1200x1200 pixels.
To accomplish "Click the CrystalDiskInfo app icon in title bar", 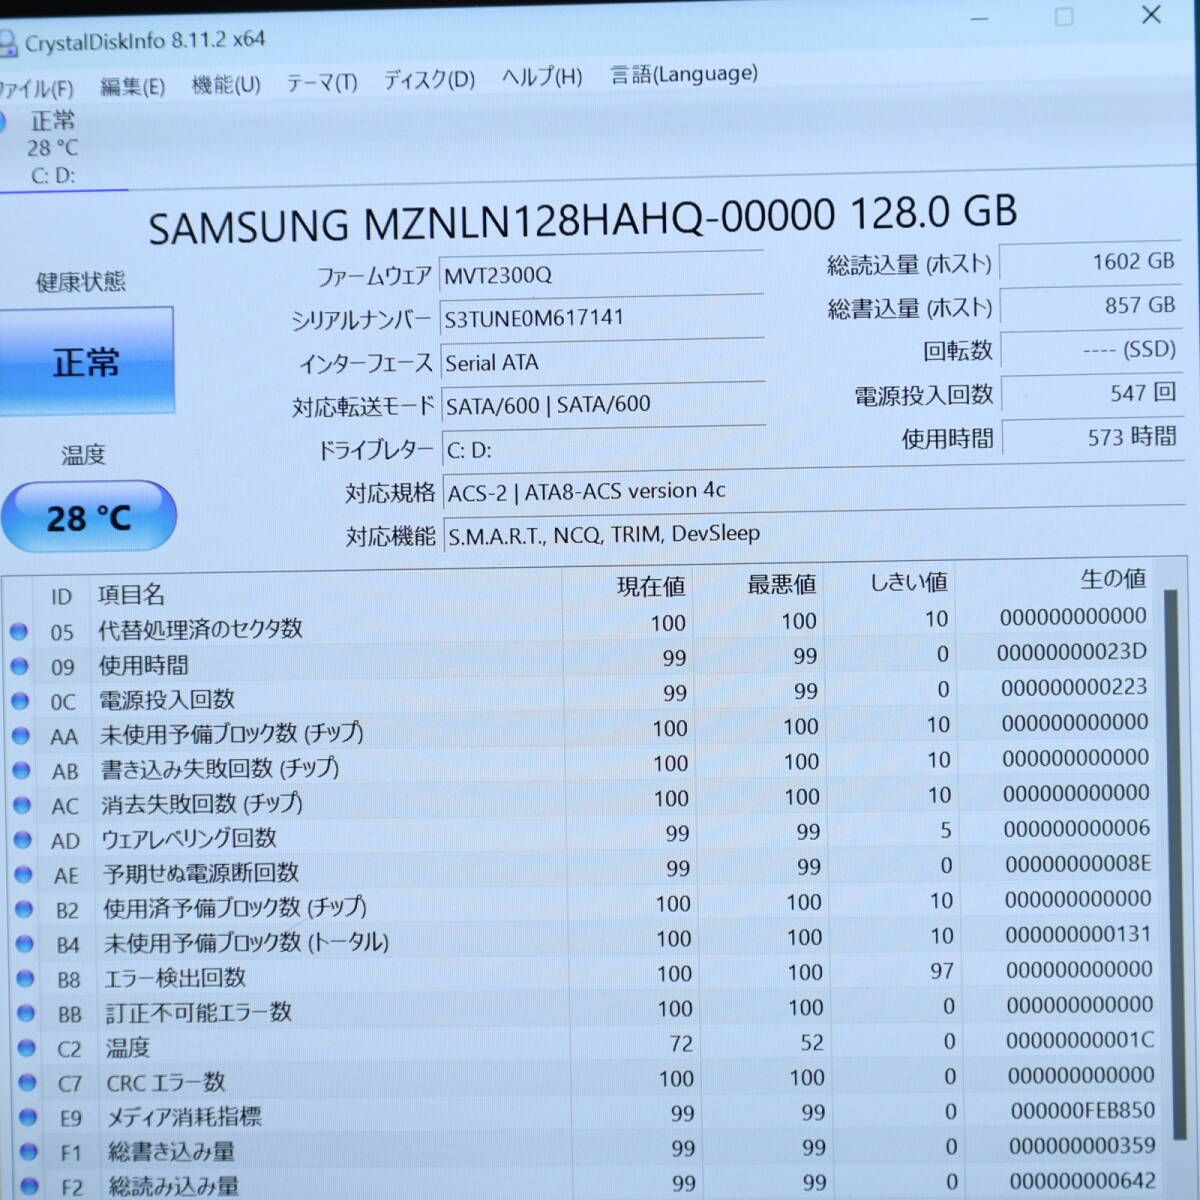I will 8,44.
